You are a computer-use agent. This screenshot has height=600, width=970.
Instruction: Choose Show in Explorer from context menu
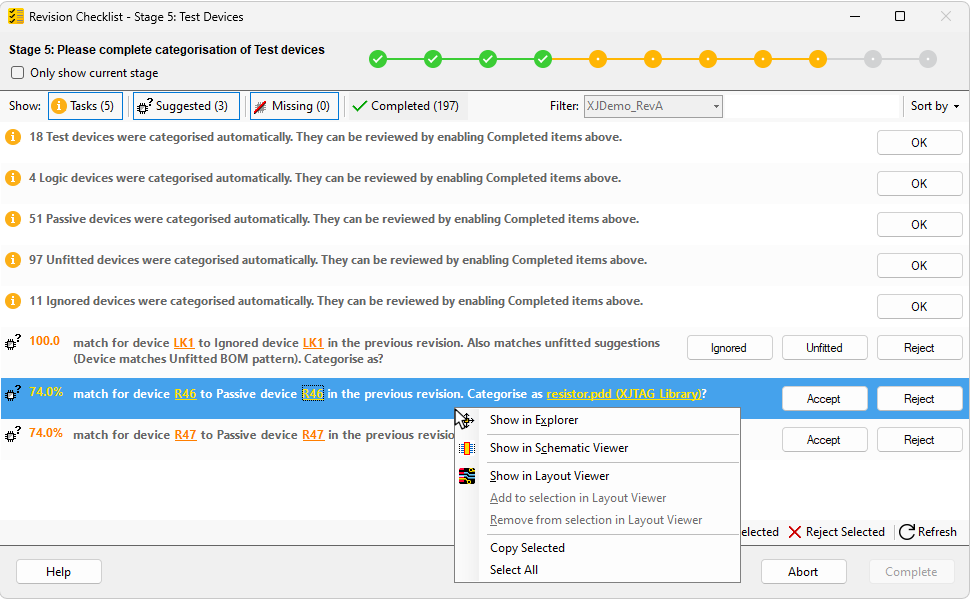point(534,420)
